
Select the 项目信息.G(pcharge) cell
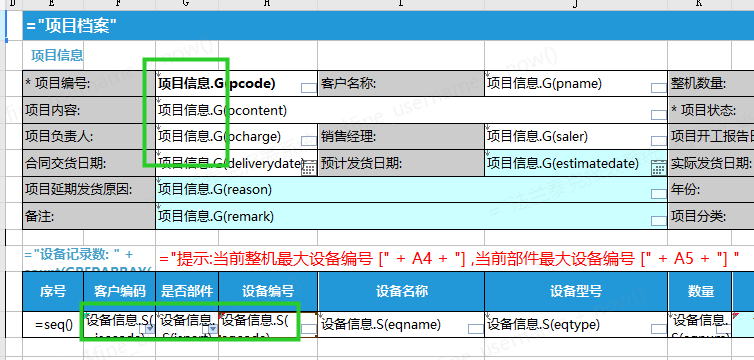click(x=237, y=137)
